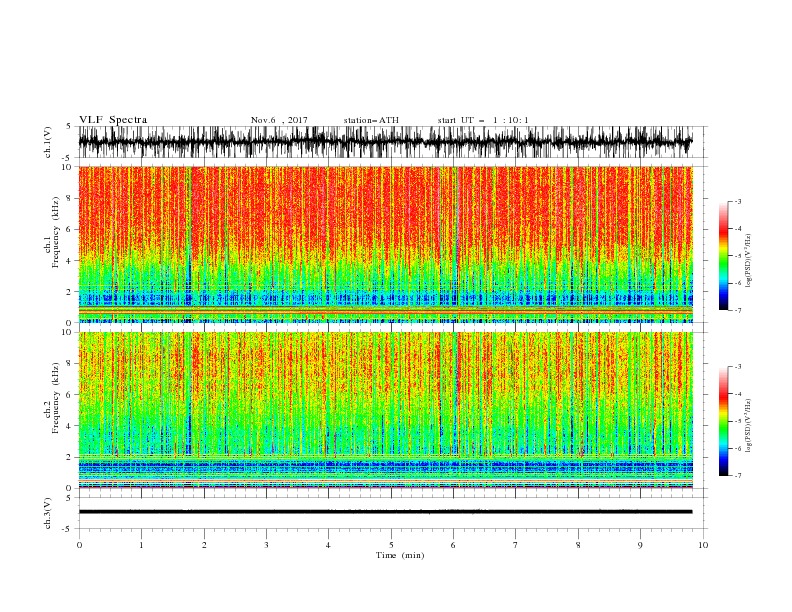Viewport: 792px width, 612px height.
Task: Click inside the ch.1 spectrogram panel
Action: tap(385, 244)
